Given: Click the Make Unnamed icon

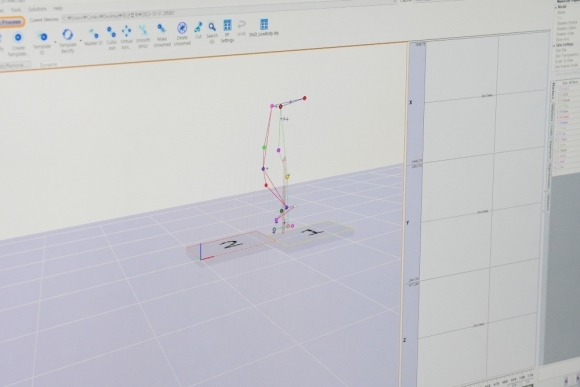Looking at the screenshot, I should (x=162, y=29).
